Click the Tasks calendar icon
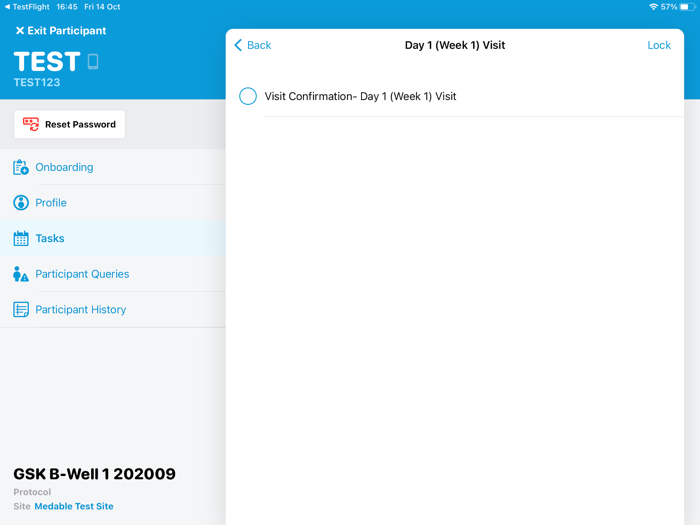This screenshot has height=525, width=700. point(21,238)
